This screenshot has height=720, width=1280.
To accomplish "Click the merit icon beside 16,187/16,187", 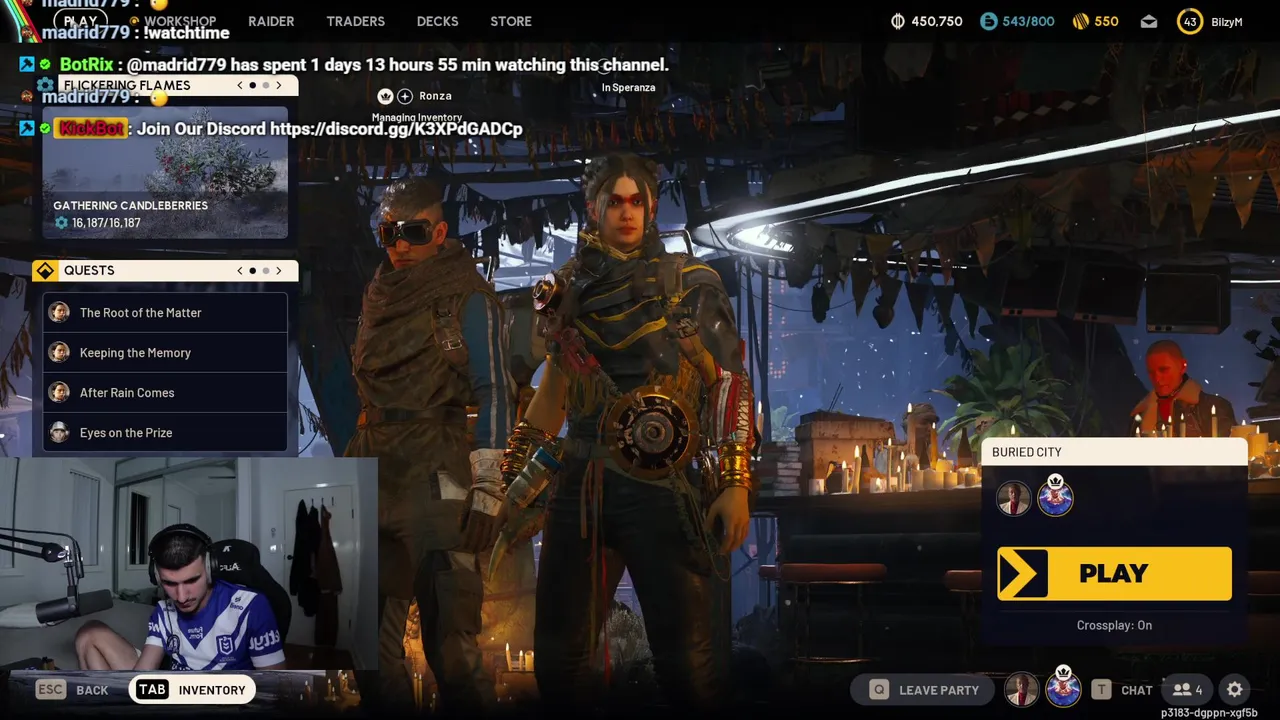I will pyautogui.click(x=61, y=223).
